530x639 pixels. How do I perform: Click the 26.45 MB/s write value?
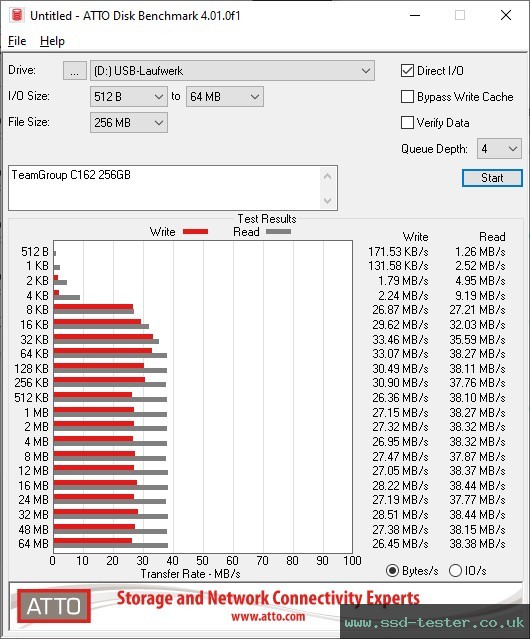[x=400, y=544]
